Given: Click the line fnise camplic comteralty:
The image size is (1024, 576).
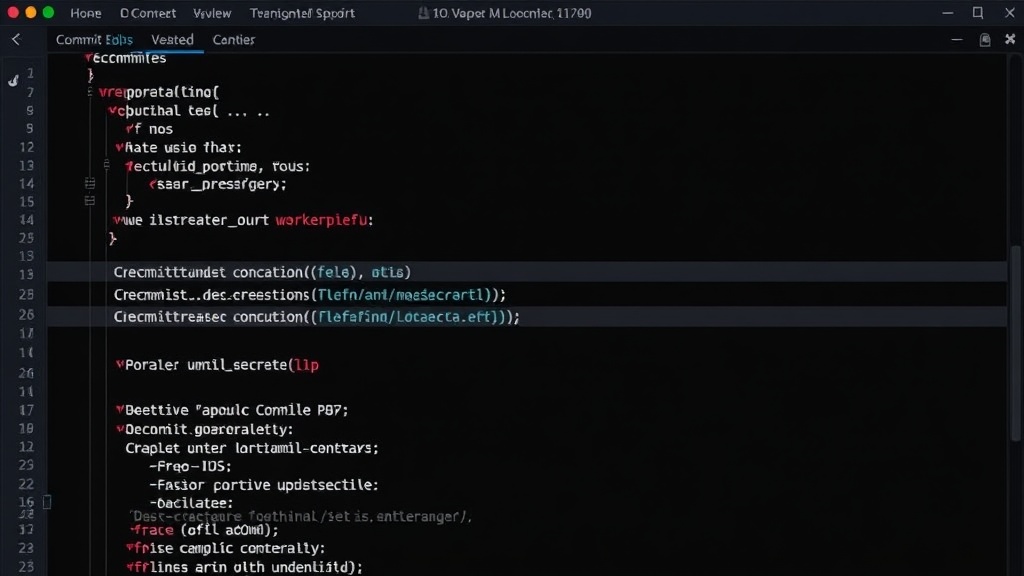Looking at the screenshot, I should pyautogui.click(x=226, y=548).
